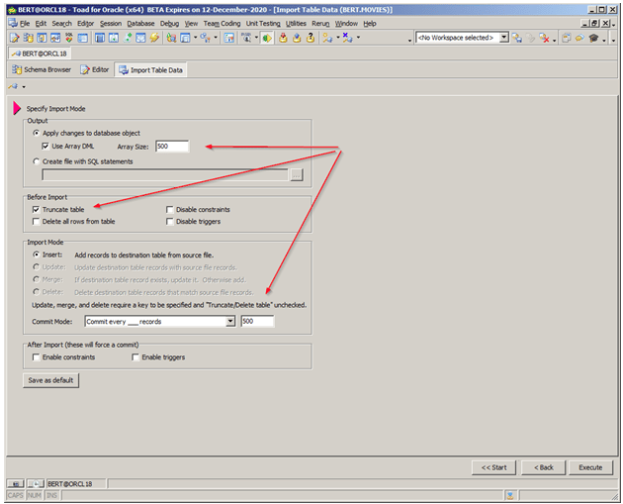Click the '< Back' button

tap(543, 467)
